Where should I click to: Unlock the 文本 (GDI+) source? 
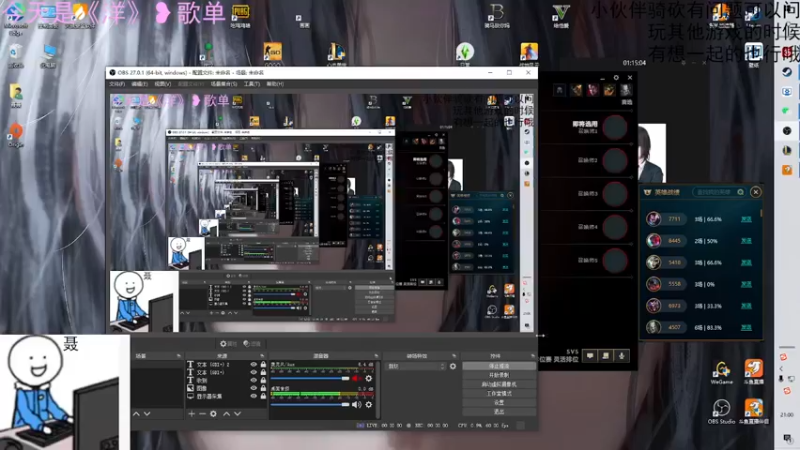coord(263,372)
